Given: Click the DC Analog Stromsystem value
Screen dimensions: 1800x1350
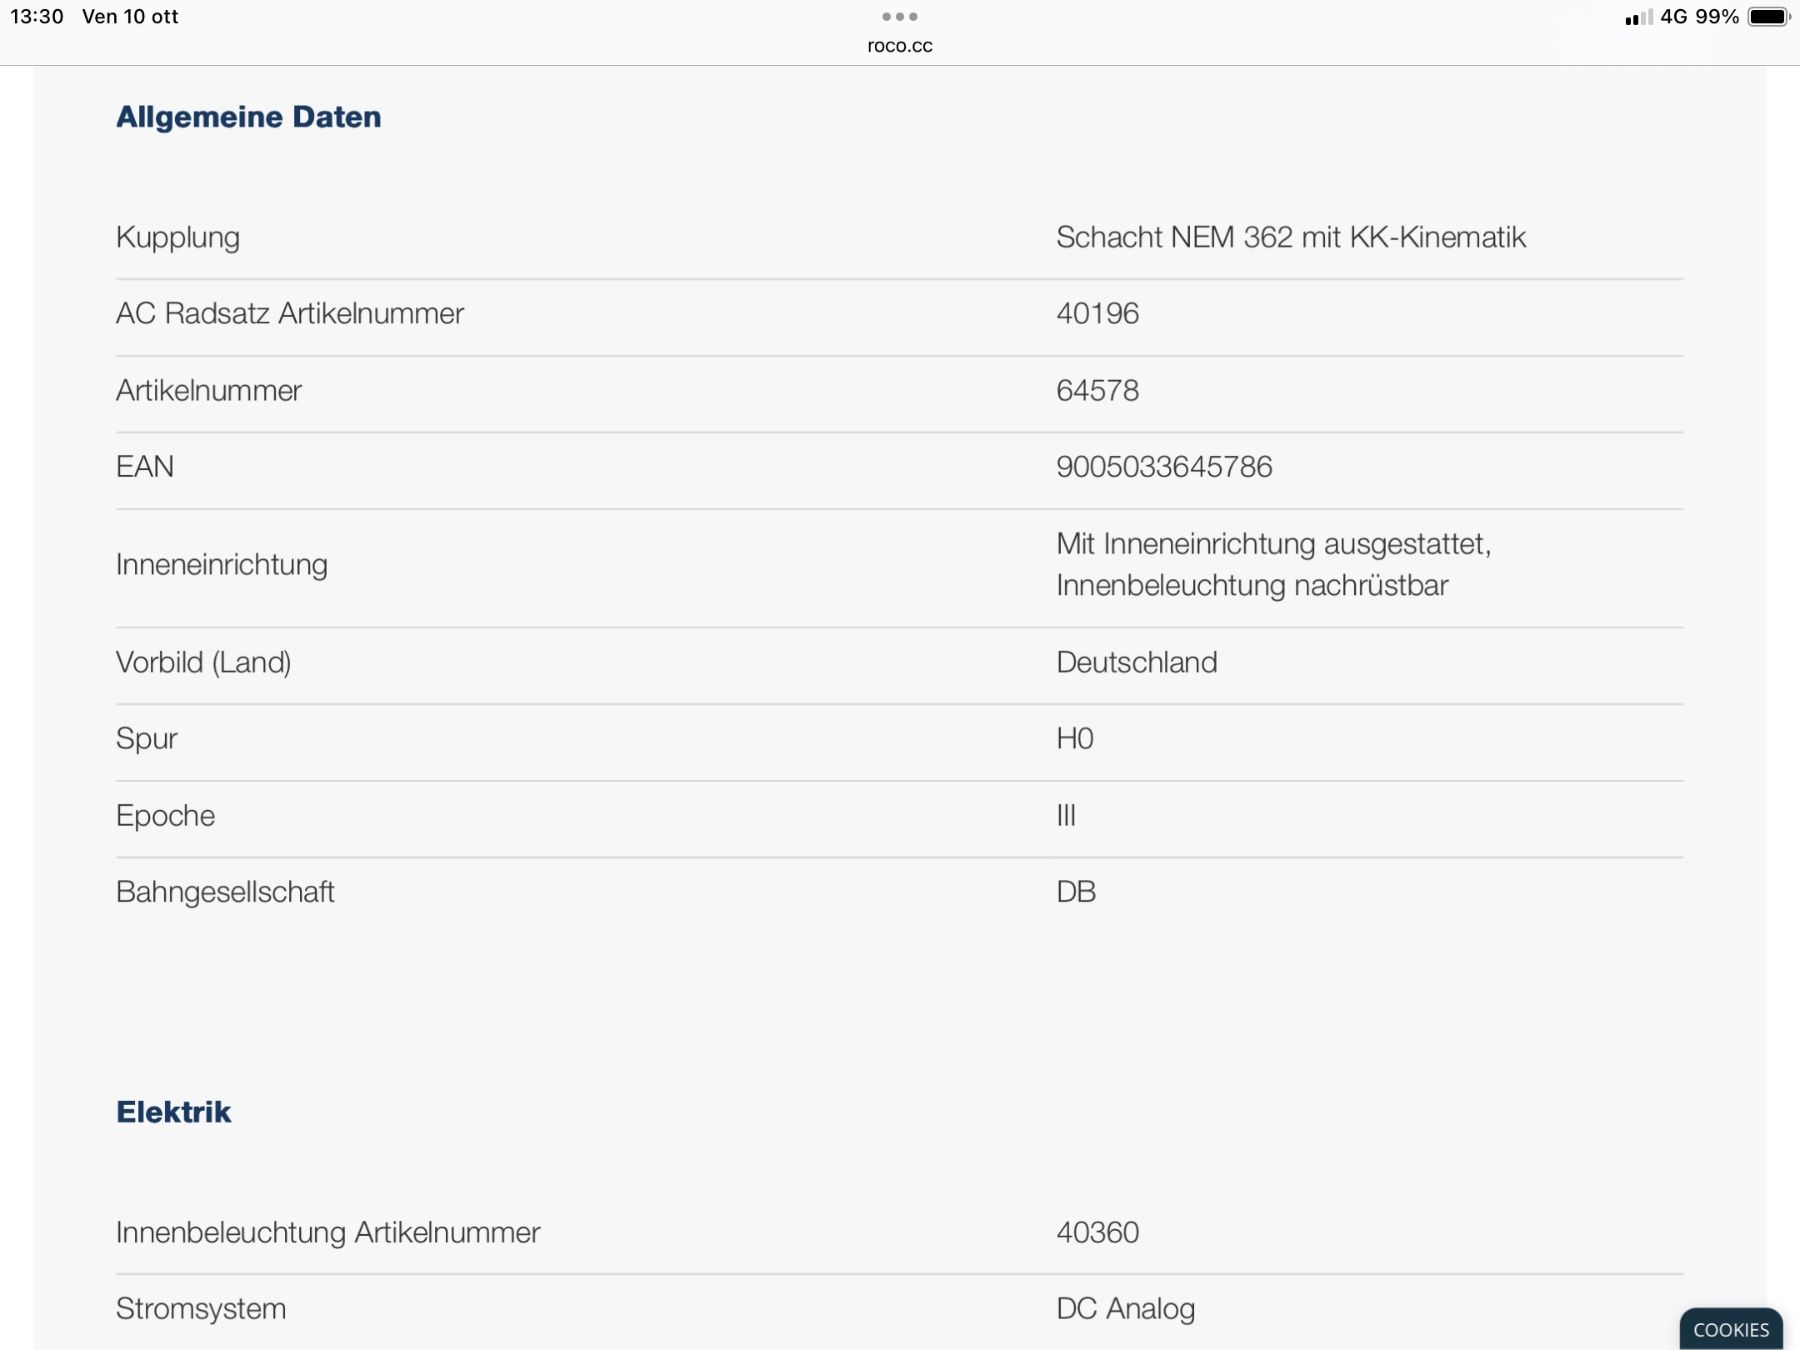Looking at the screenshot, I should click(1125, 1309).
